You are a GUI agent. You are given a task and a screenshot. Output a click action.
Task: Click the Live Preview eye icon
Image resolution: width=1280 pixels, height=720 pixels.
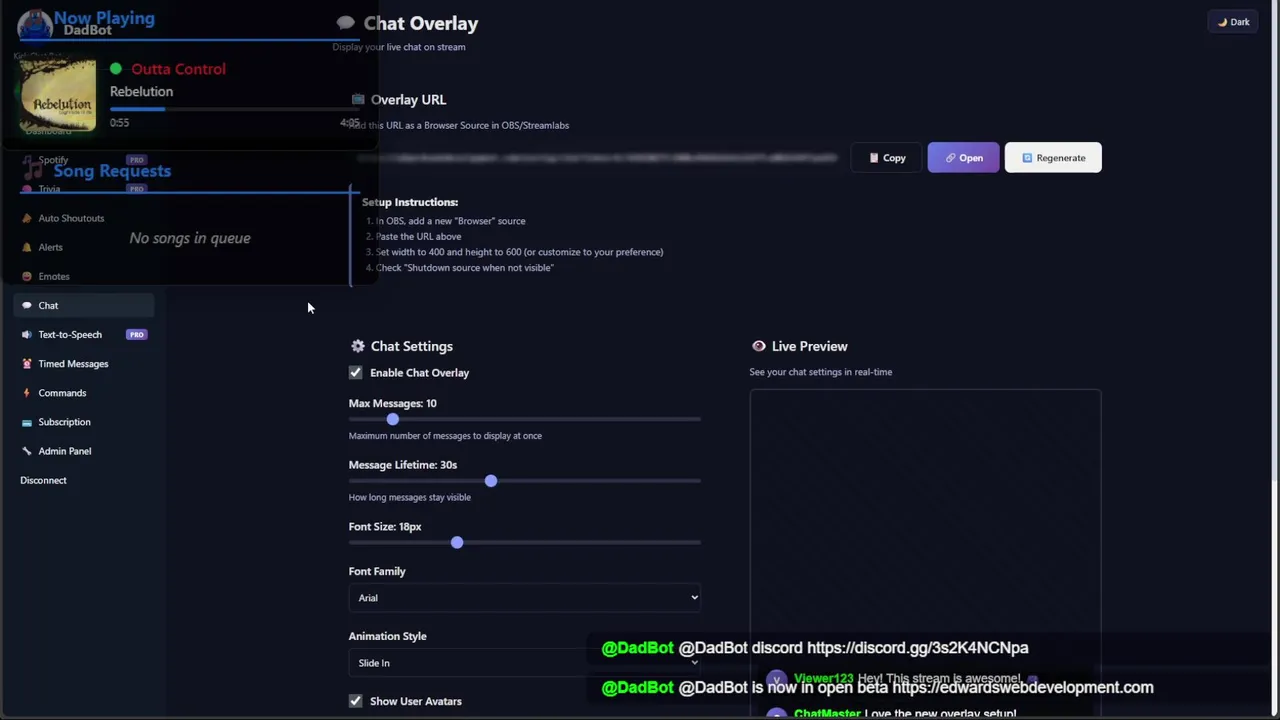pos(759,346)
